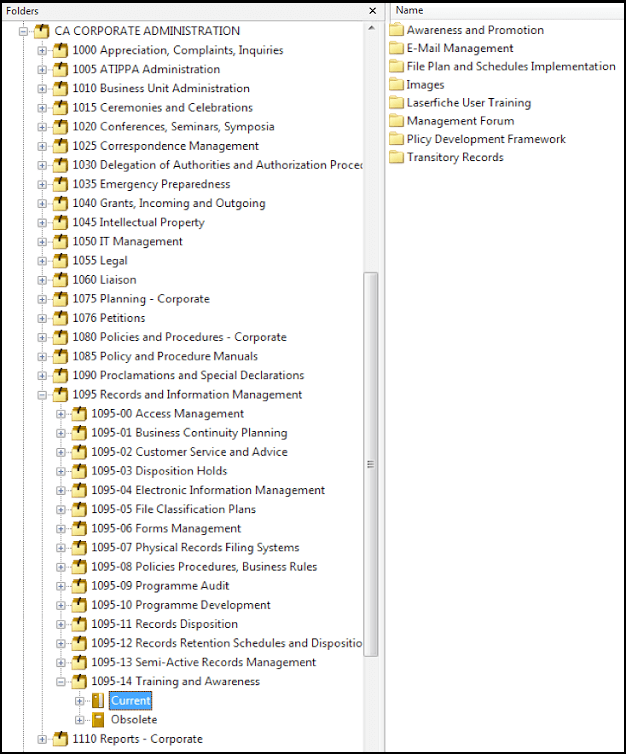
Task: Click the 1095-03 Disposition Holds folder icon
Action: (x=79, y=471)
